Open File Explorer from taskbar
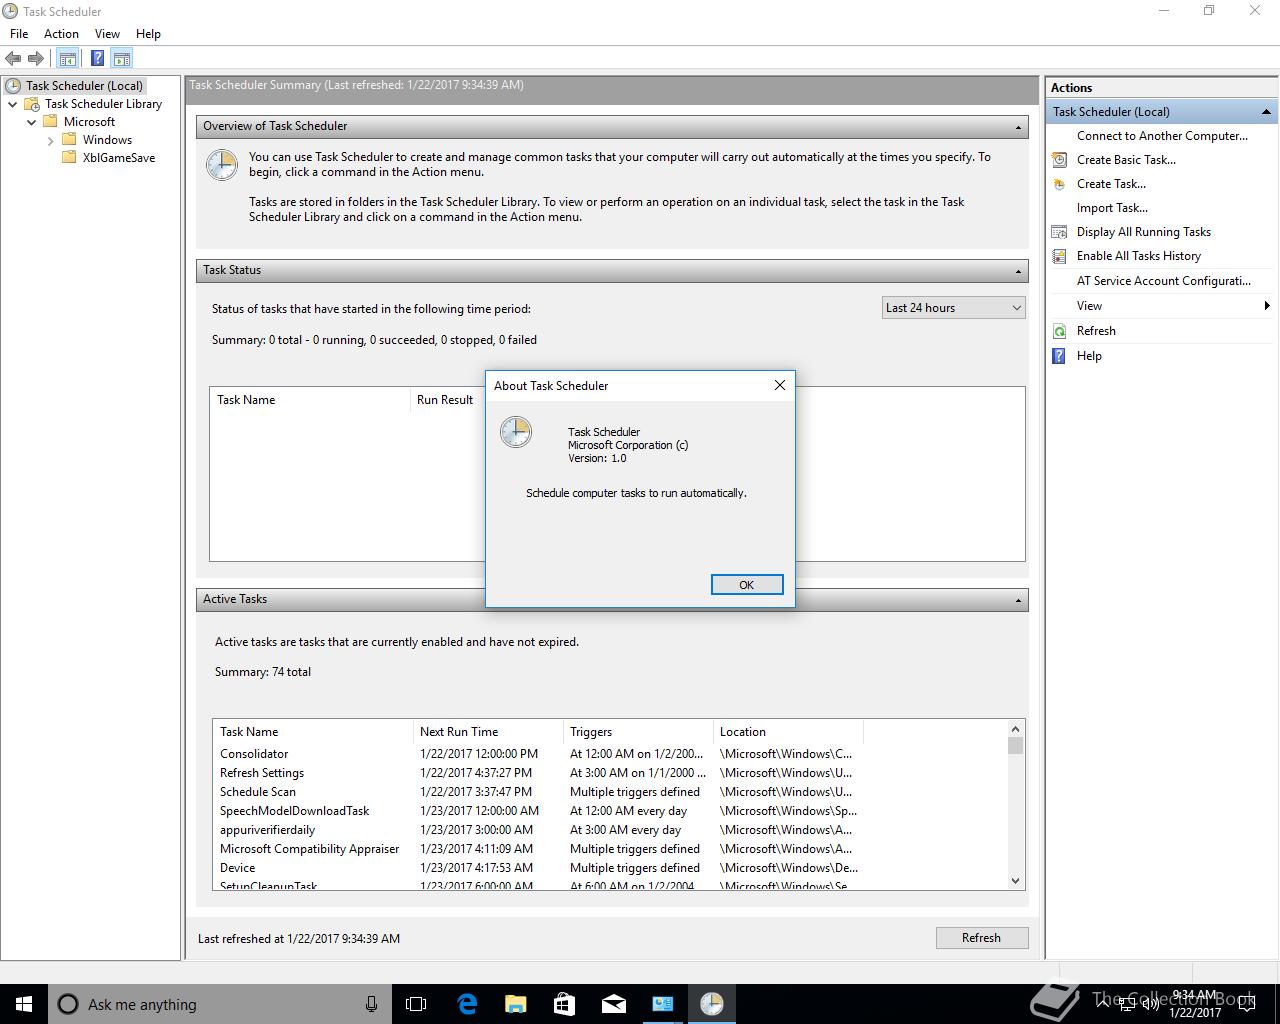1280x1024 pixels. pyautogui.click(x=516, y=1004)
